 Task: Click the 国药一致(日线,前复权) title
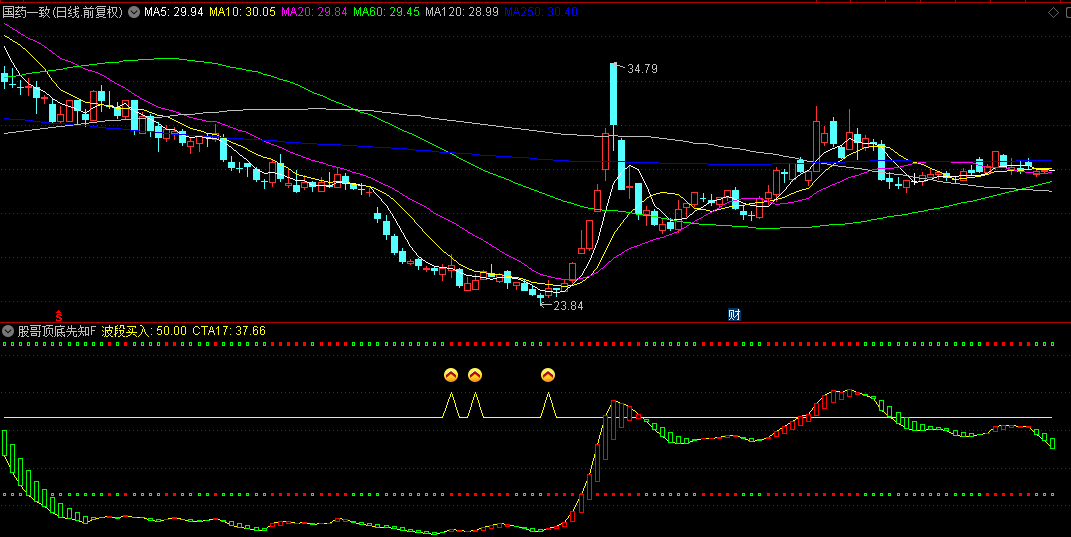coord(62,13)
